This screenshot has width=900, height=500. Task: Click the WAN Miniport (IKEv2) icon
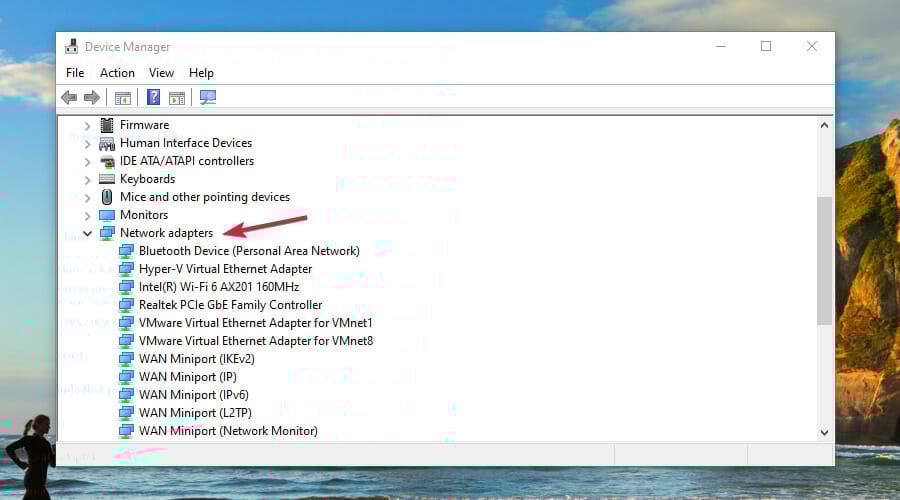coord(126,359)
